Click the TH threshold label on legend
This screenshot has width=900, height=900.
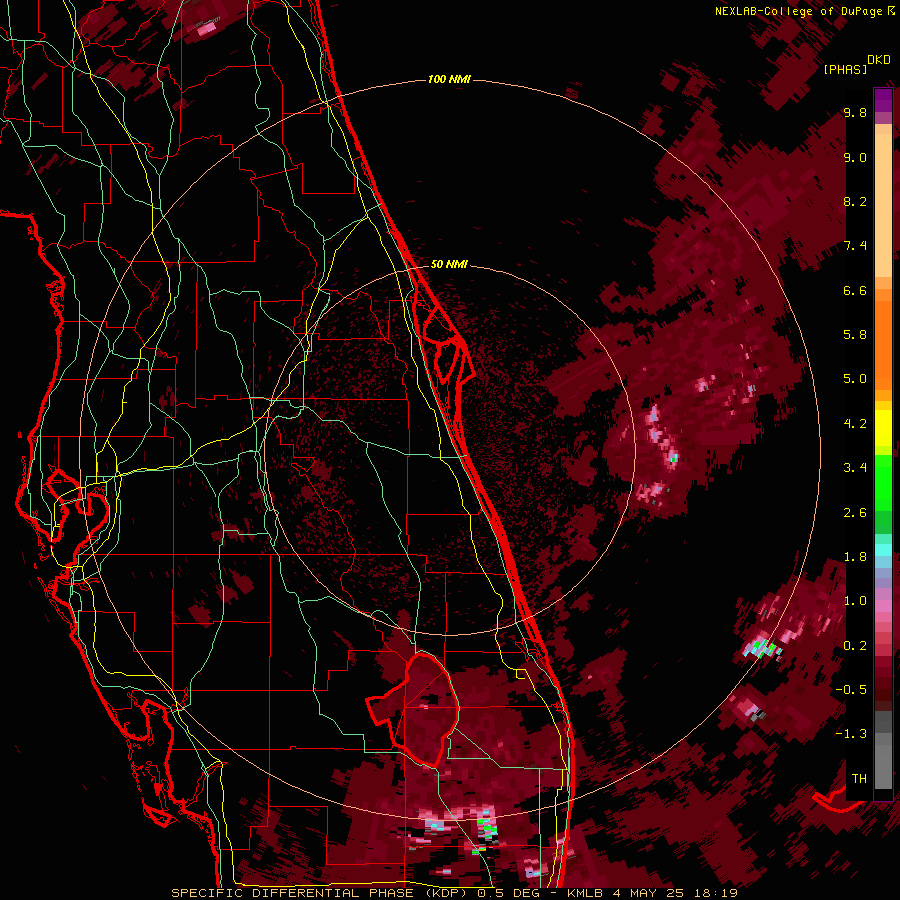[859, 779]
